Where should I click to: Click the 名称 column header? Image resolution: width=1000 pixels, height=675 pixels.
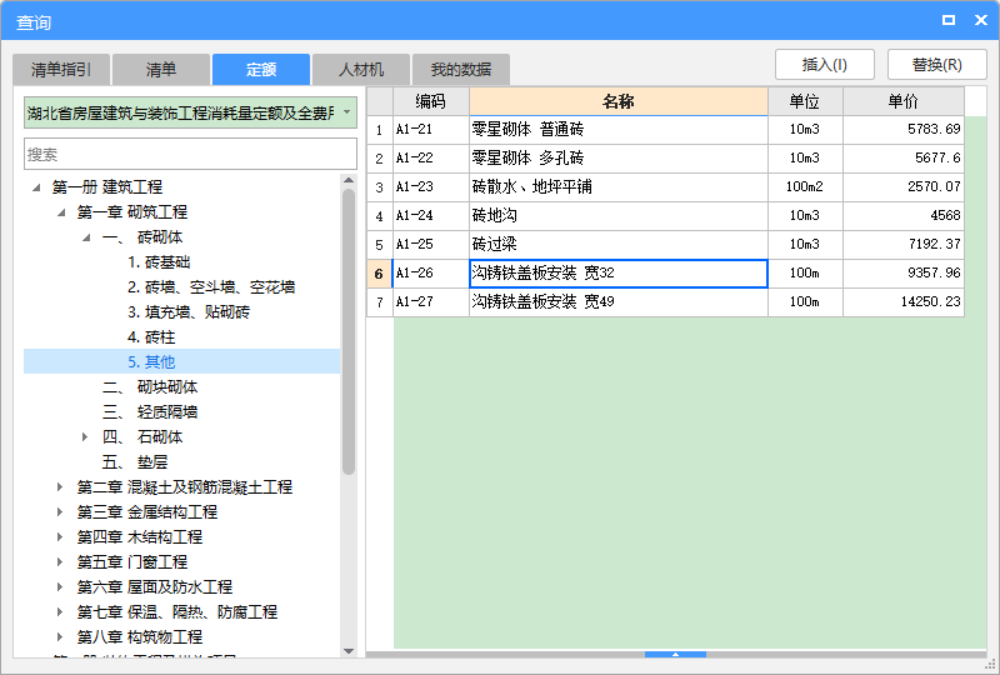coord(618,101)
